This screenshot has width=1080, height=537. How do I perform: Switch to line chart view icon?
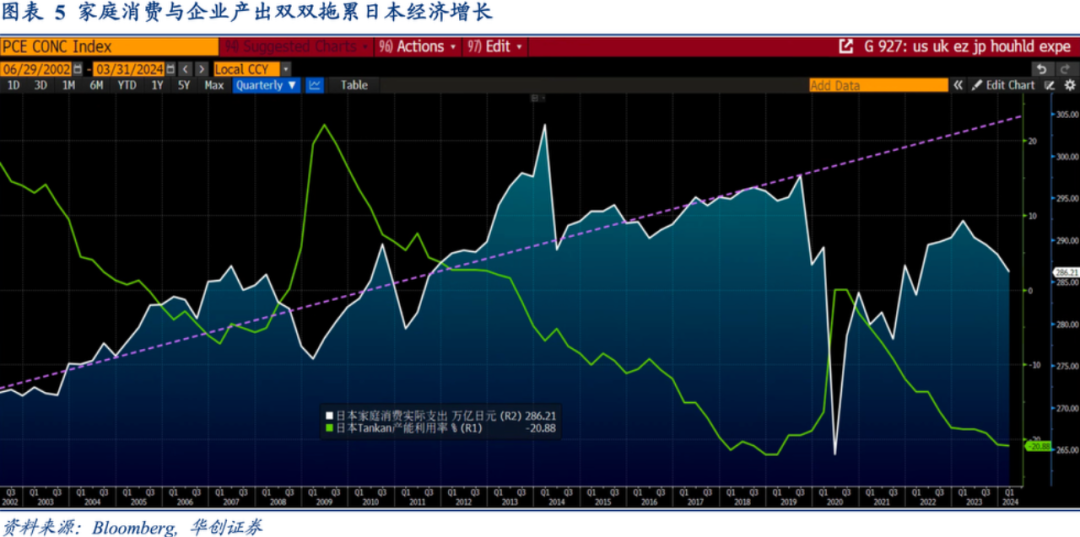314,85
